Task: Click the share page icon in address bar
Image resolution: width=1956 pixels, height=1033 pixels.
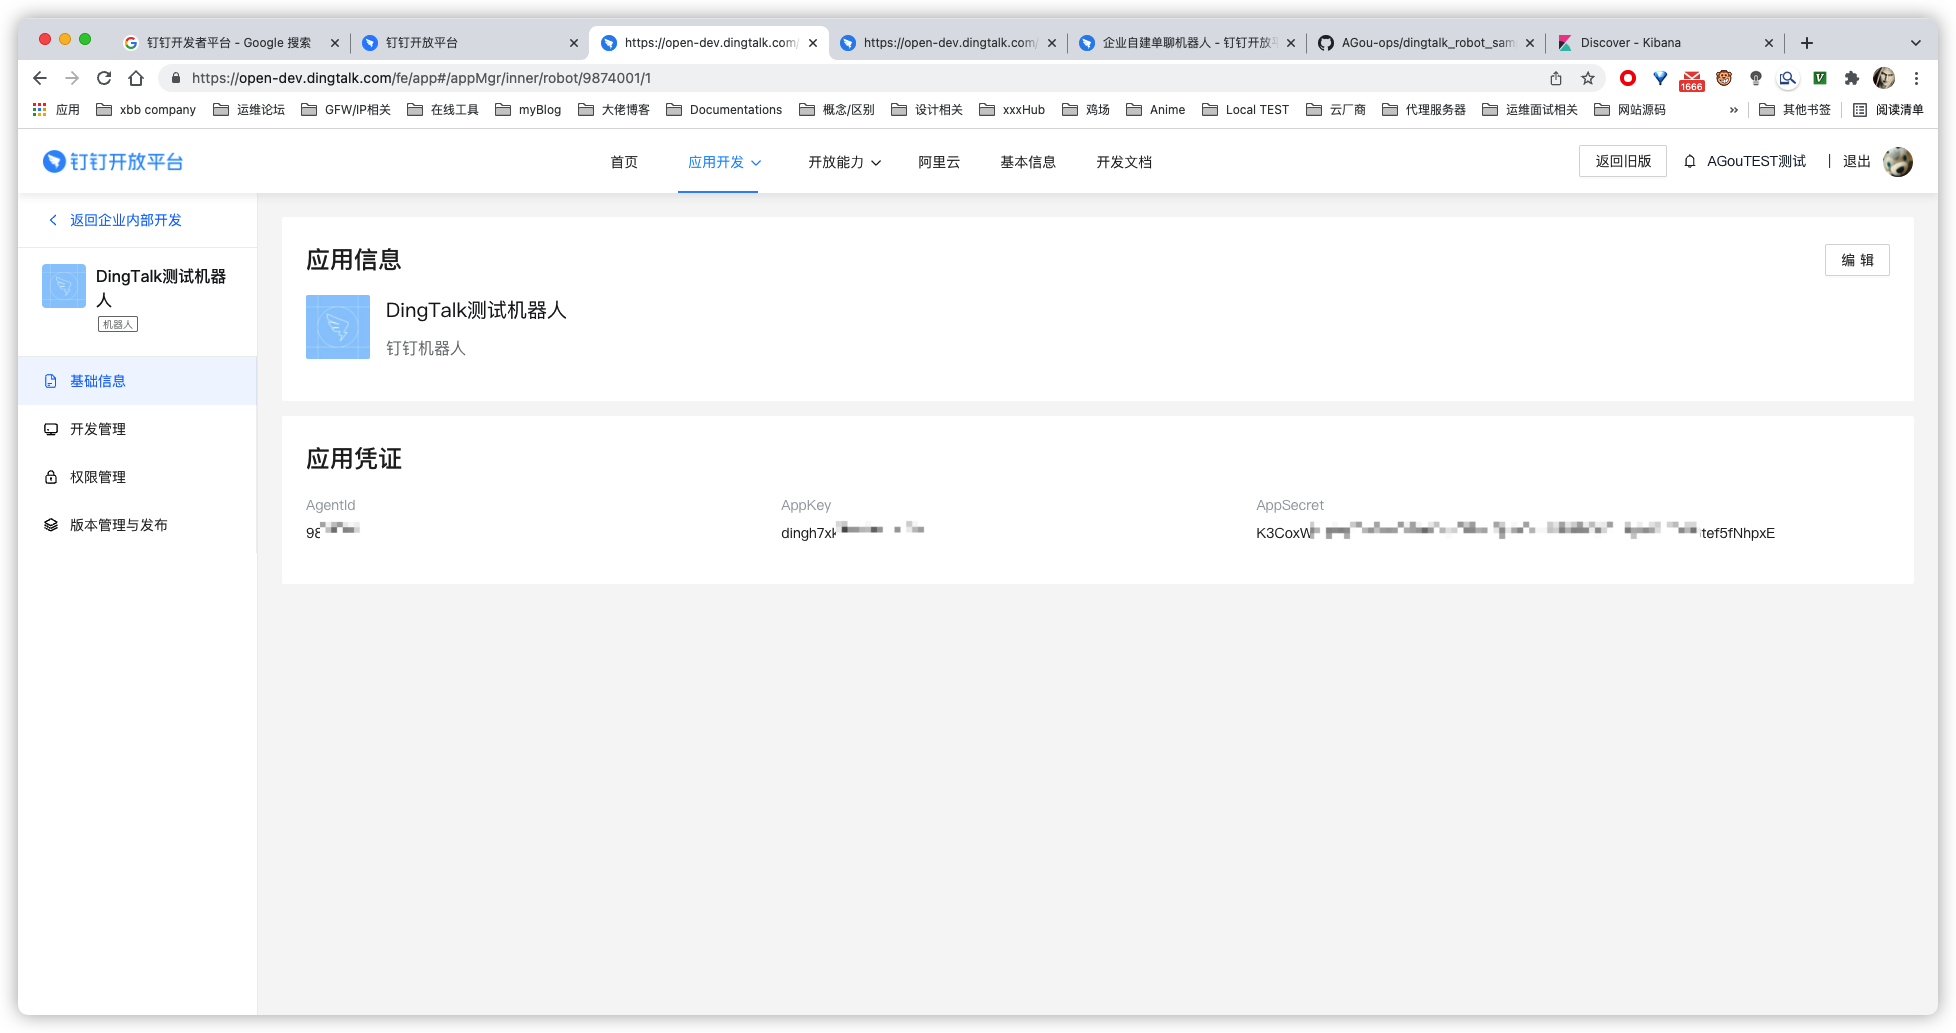Action: (x=1556, y=78)
